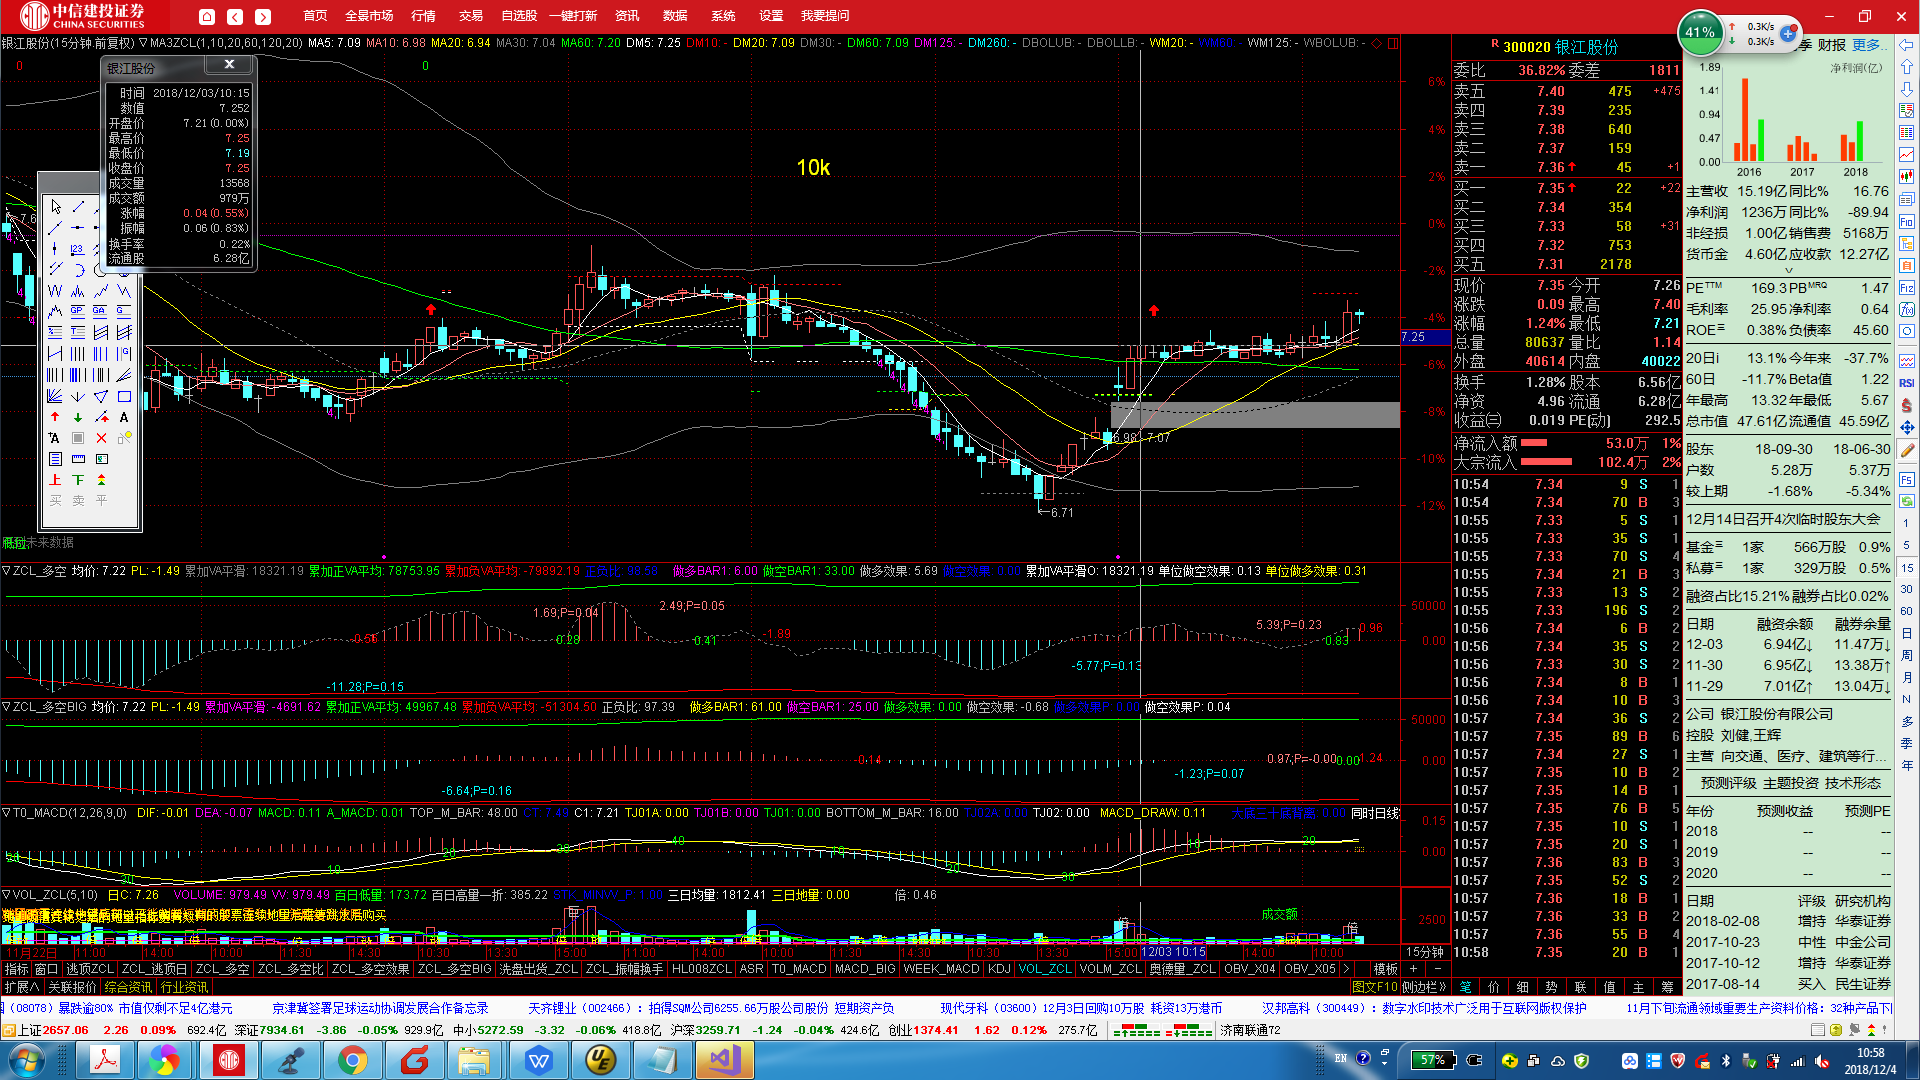Click the home icon in title bar
Screen dimensions: 1920x1080
207,16
